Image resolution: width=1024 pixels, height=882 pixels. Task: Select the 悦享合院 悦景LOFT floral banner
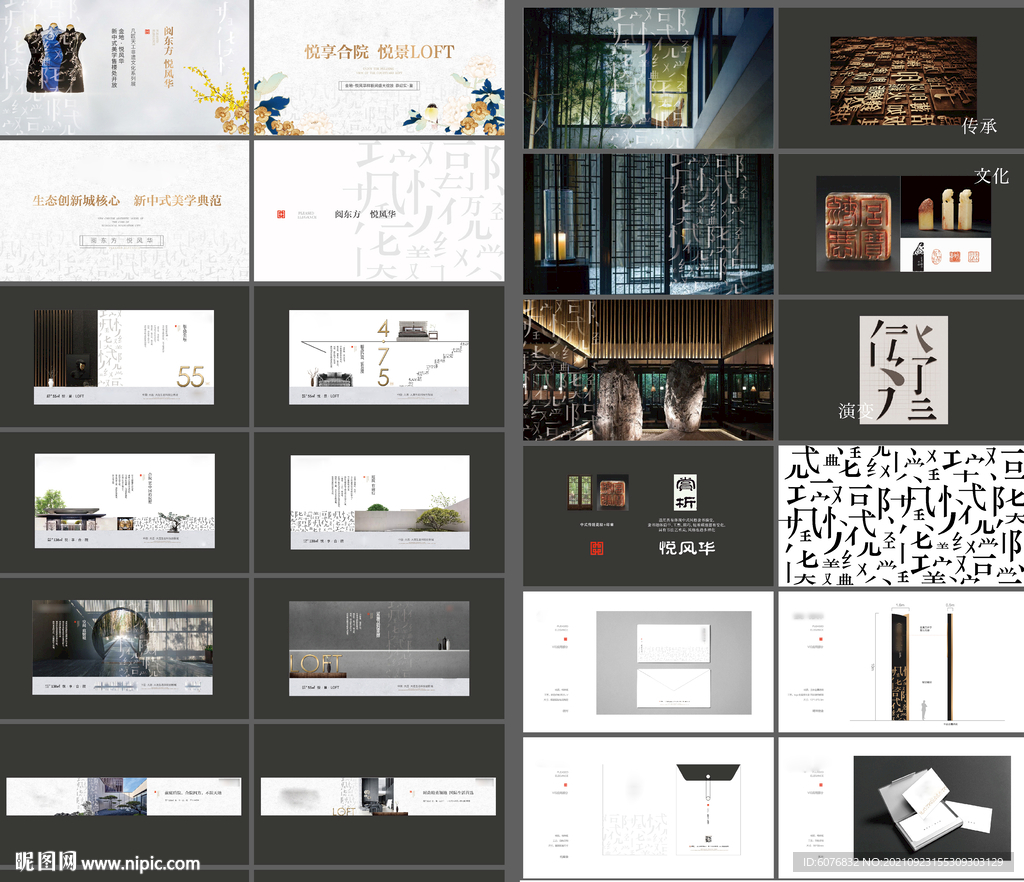(379, 67)
